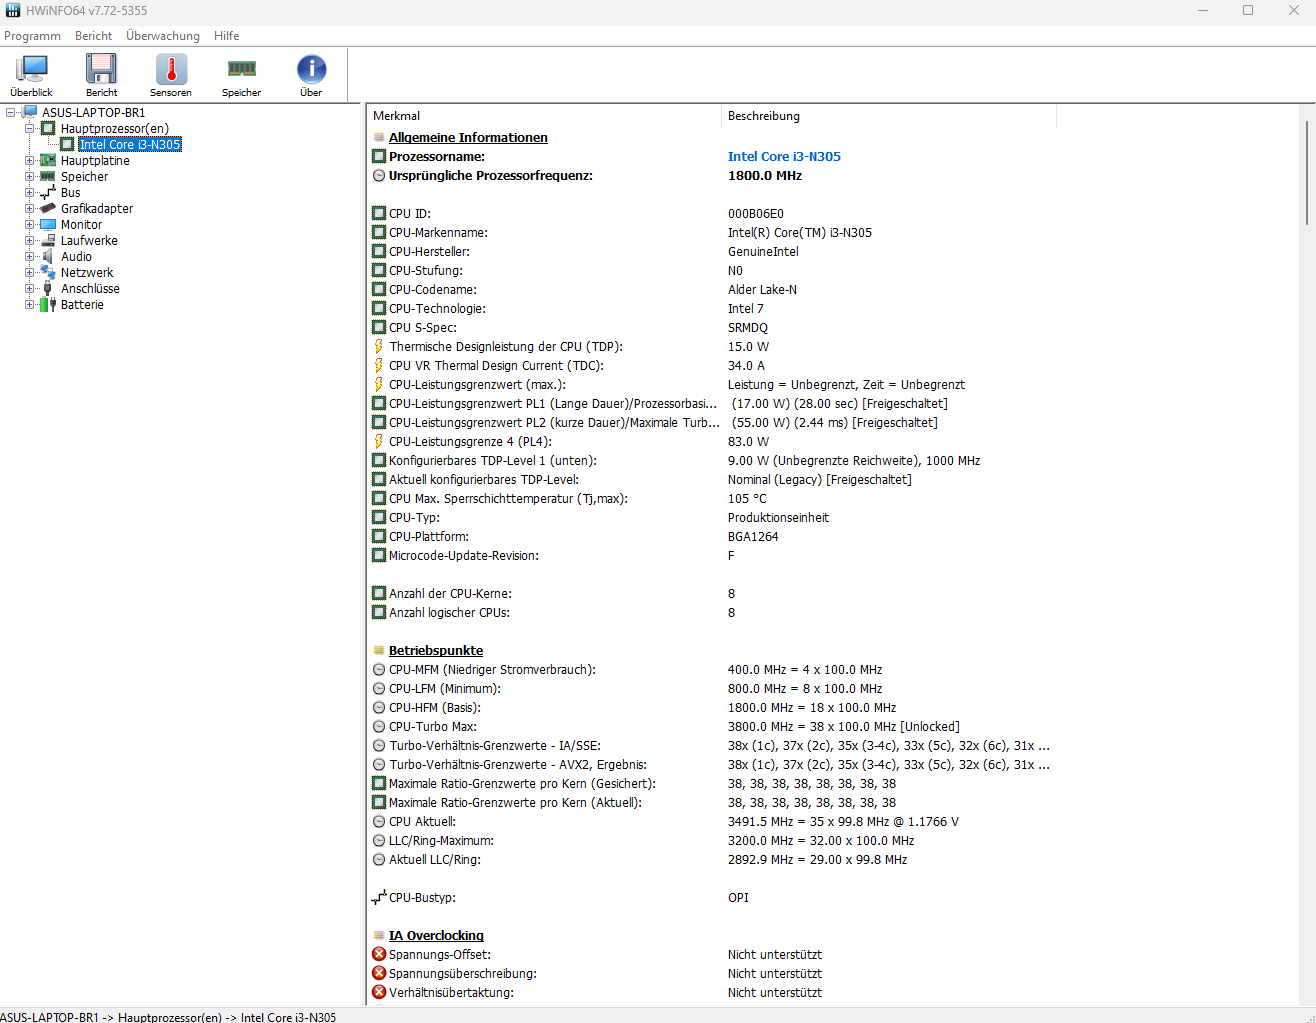The width and height of the screenshot is (1316, 1023).
Task: Open the Sensoren thermometer icon
Action: click(171, 70)
